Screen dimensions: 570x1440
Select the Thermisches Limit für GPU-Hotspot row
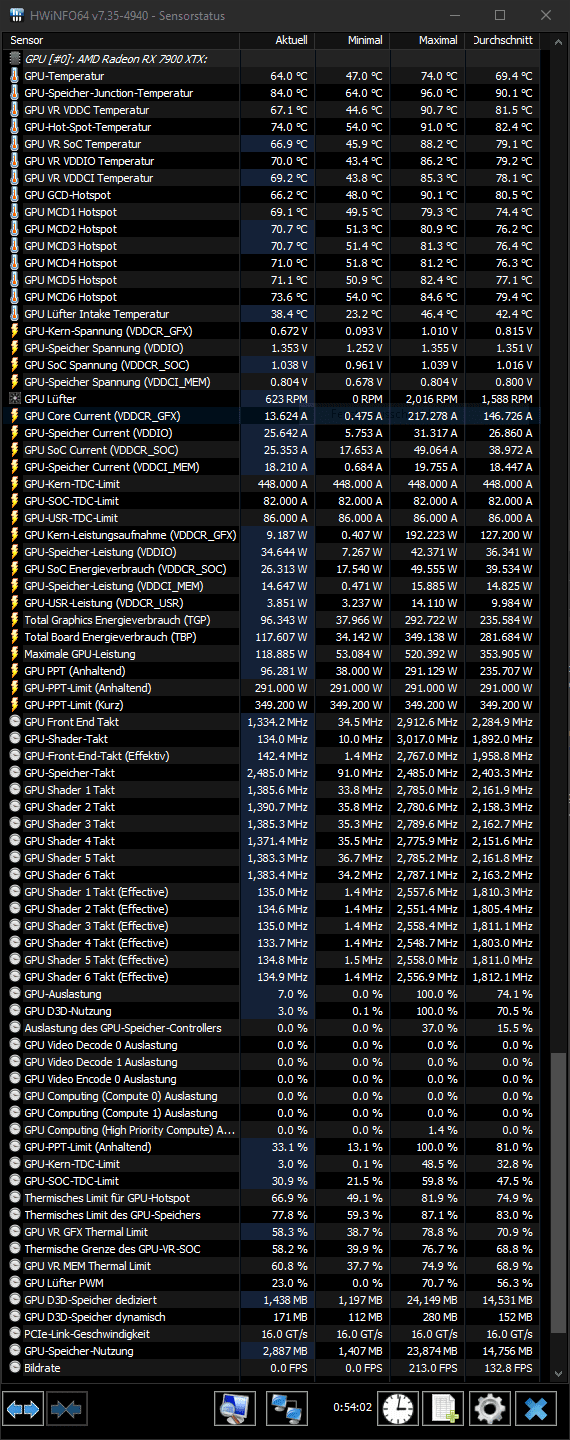tap(272, 1198)
